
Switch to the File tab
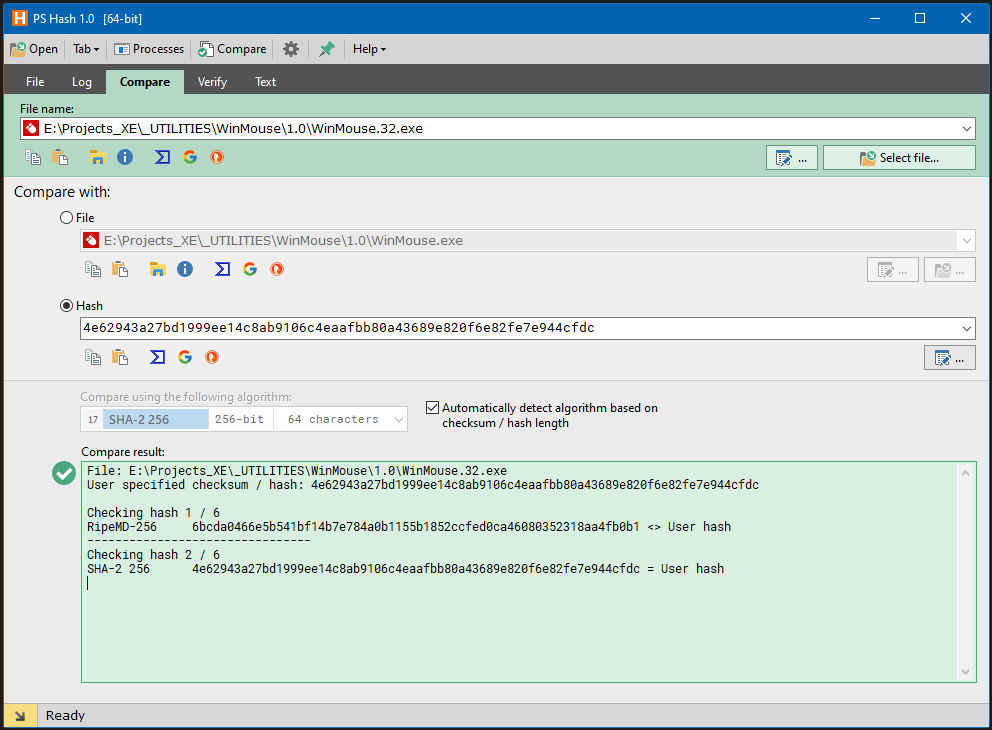point(35,82)
